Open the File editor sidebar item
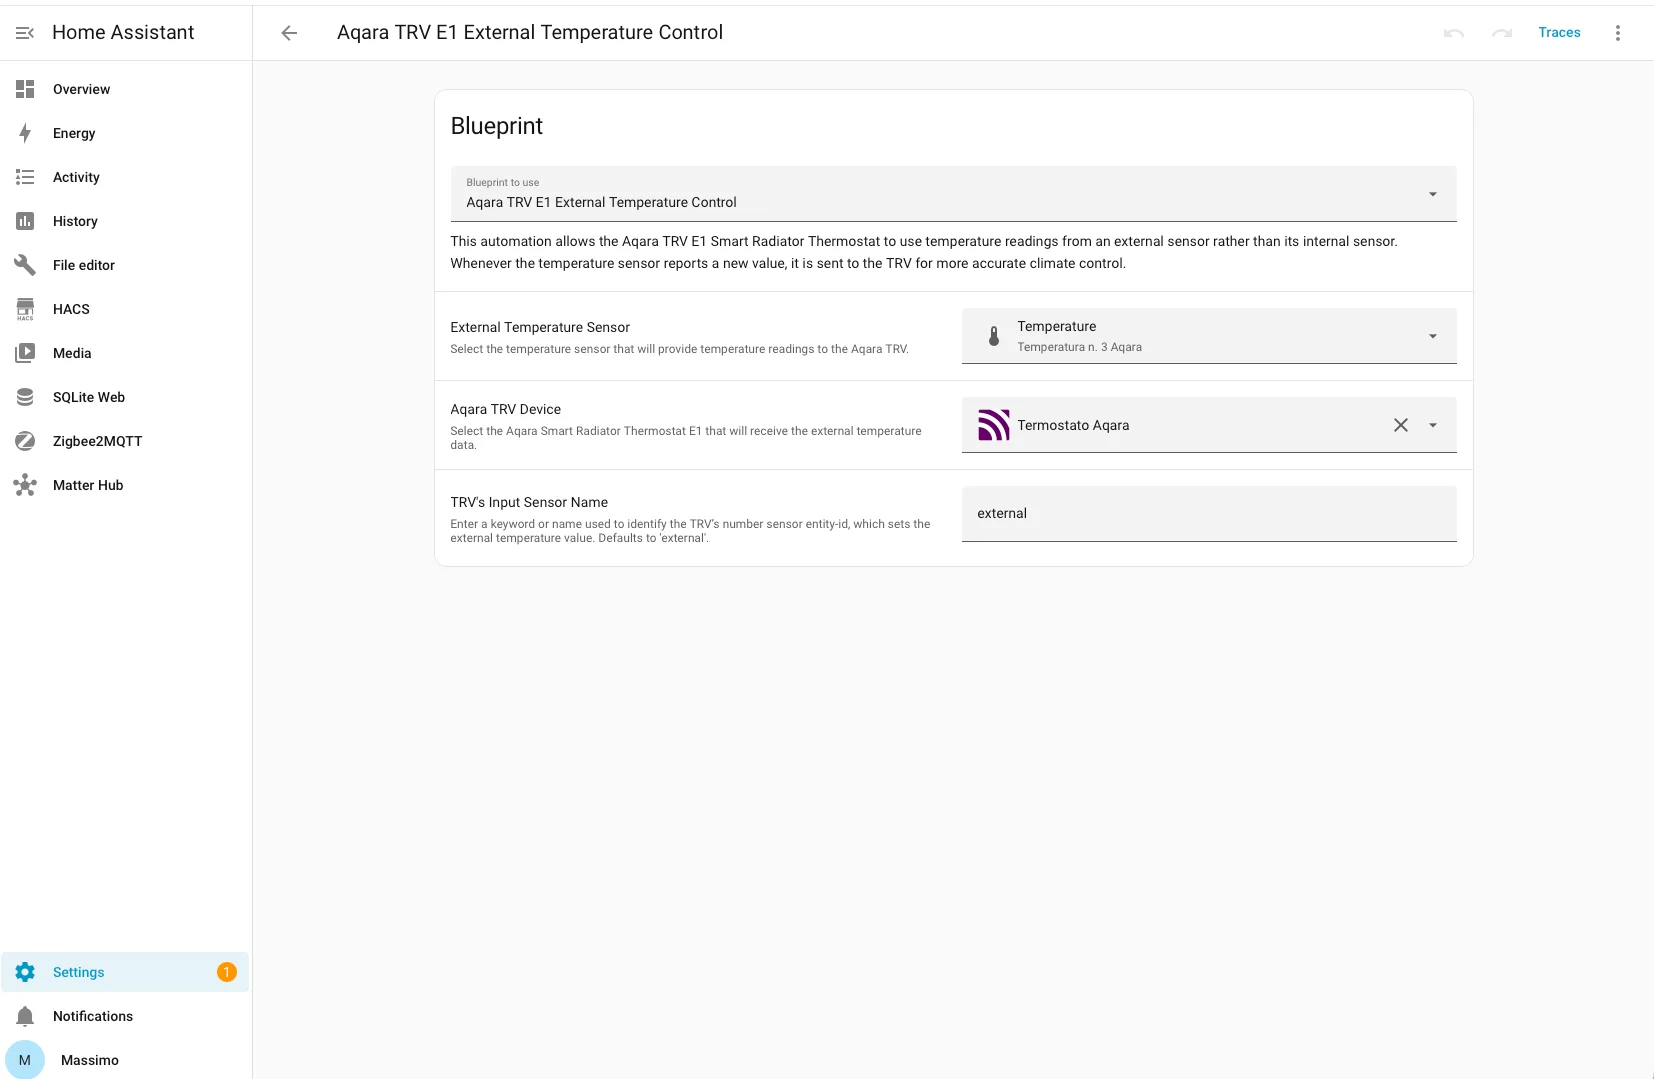 [x=125, y=265]
